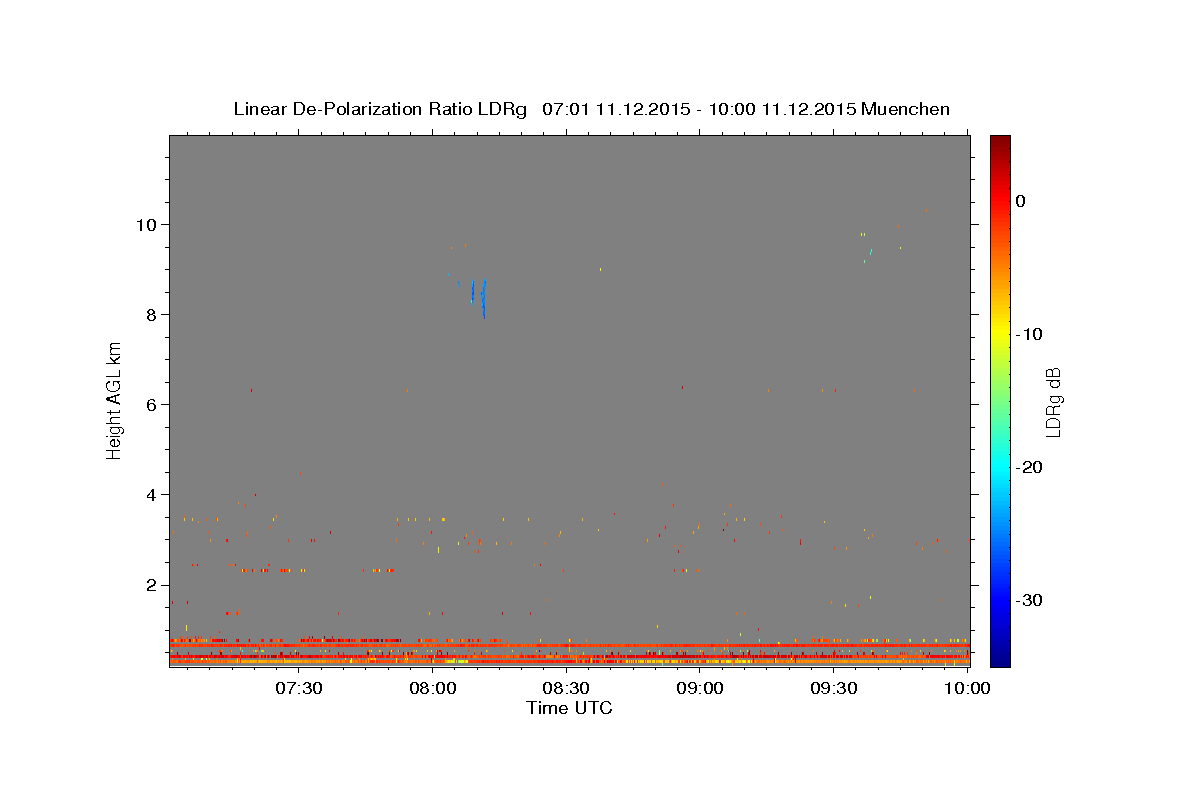Click the LDRg dB colorbar title
Image resolution: width=1200 pixels, height=800 pixels.
1053,401
